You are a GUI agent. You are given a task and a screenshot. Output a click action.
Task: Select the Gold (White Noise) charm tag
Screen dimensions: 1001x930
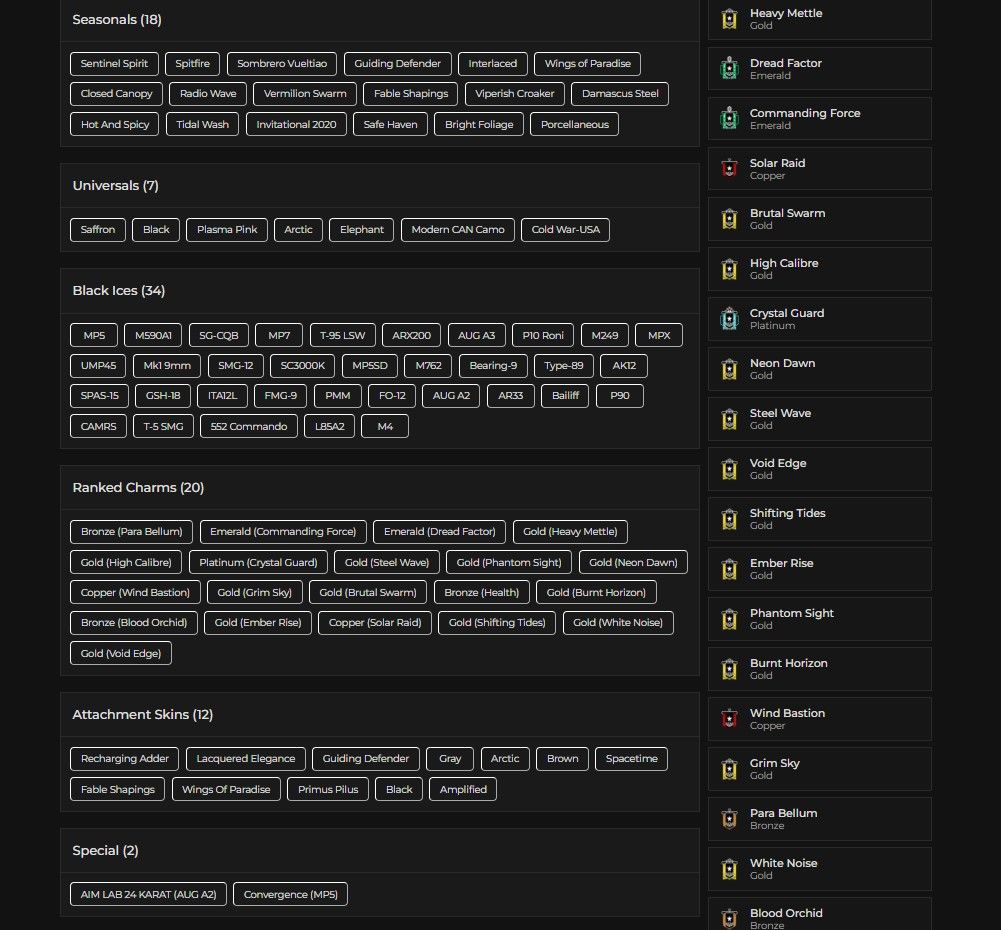coord(618,622)
